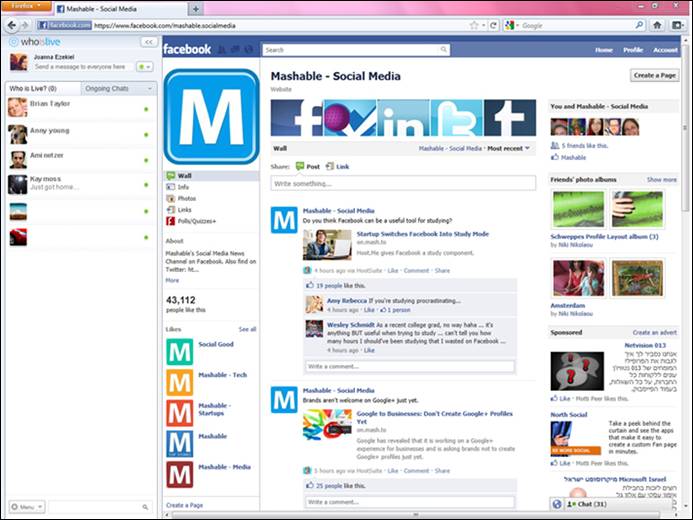Image resolution: width=693 pixels, height=520 pixels.
Task: Expand About text with More link
Action: pyautogui.click(x=172, y=280)
